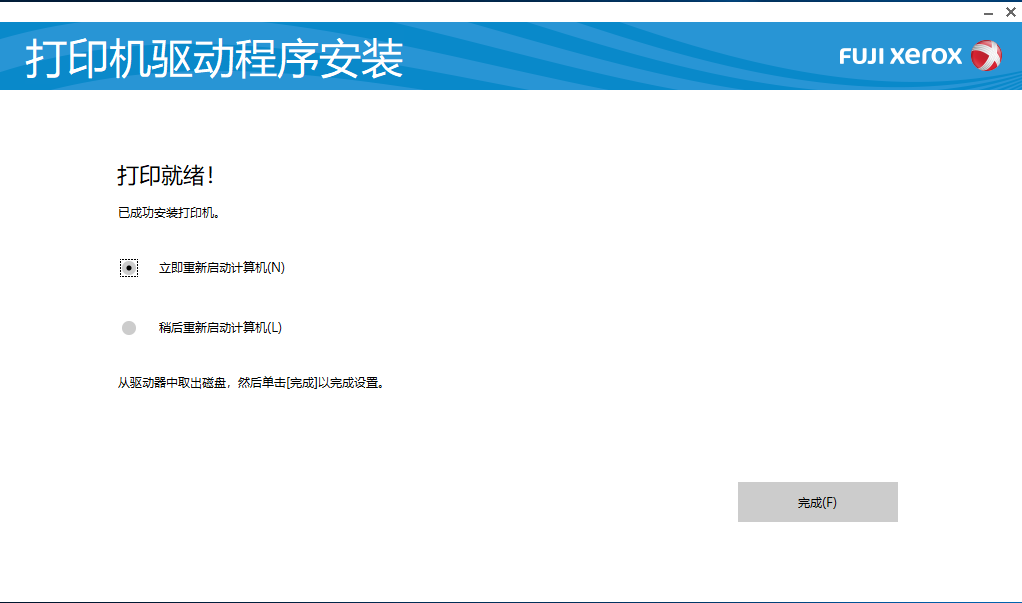Click the 立即重新启动计算机(N) option label
Viewport: 1022px width, 603px height.
pos(221,268)
